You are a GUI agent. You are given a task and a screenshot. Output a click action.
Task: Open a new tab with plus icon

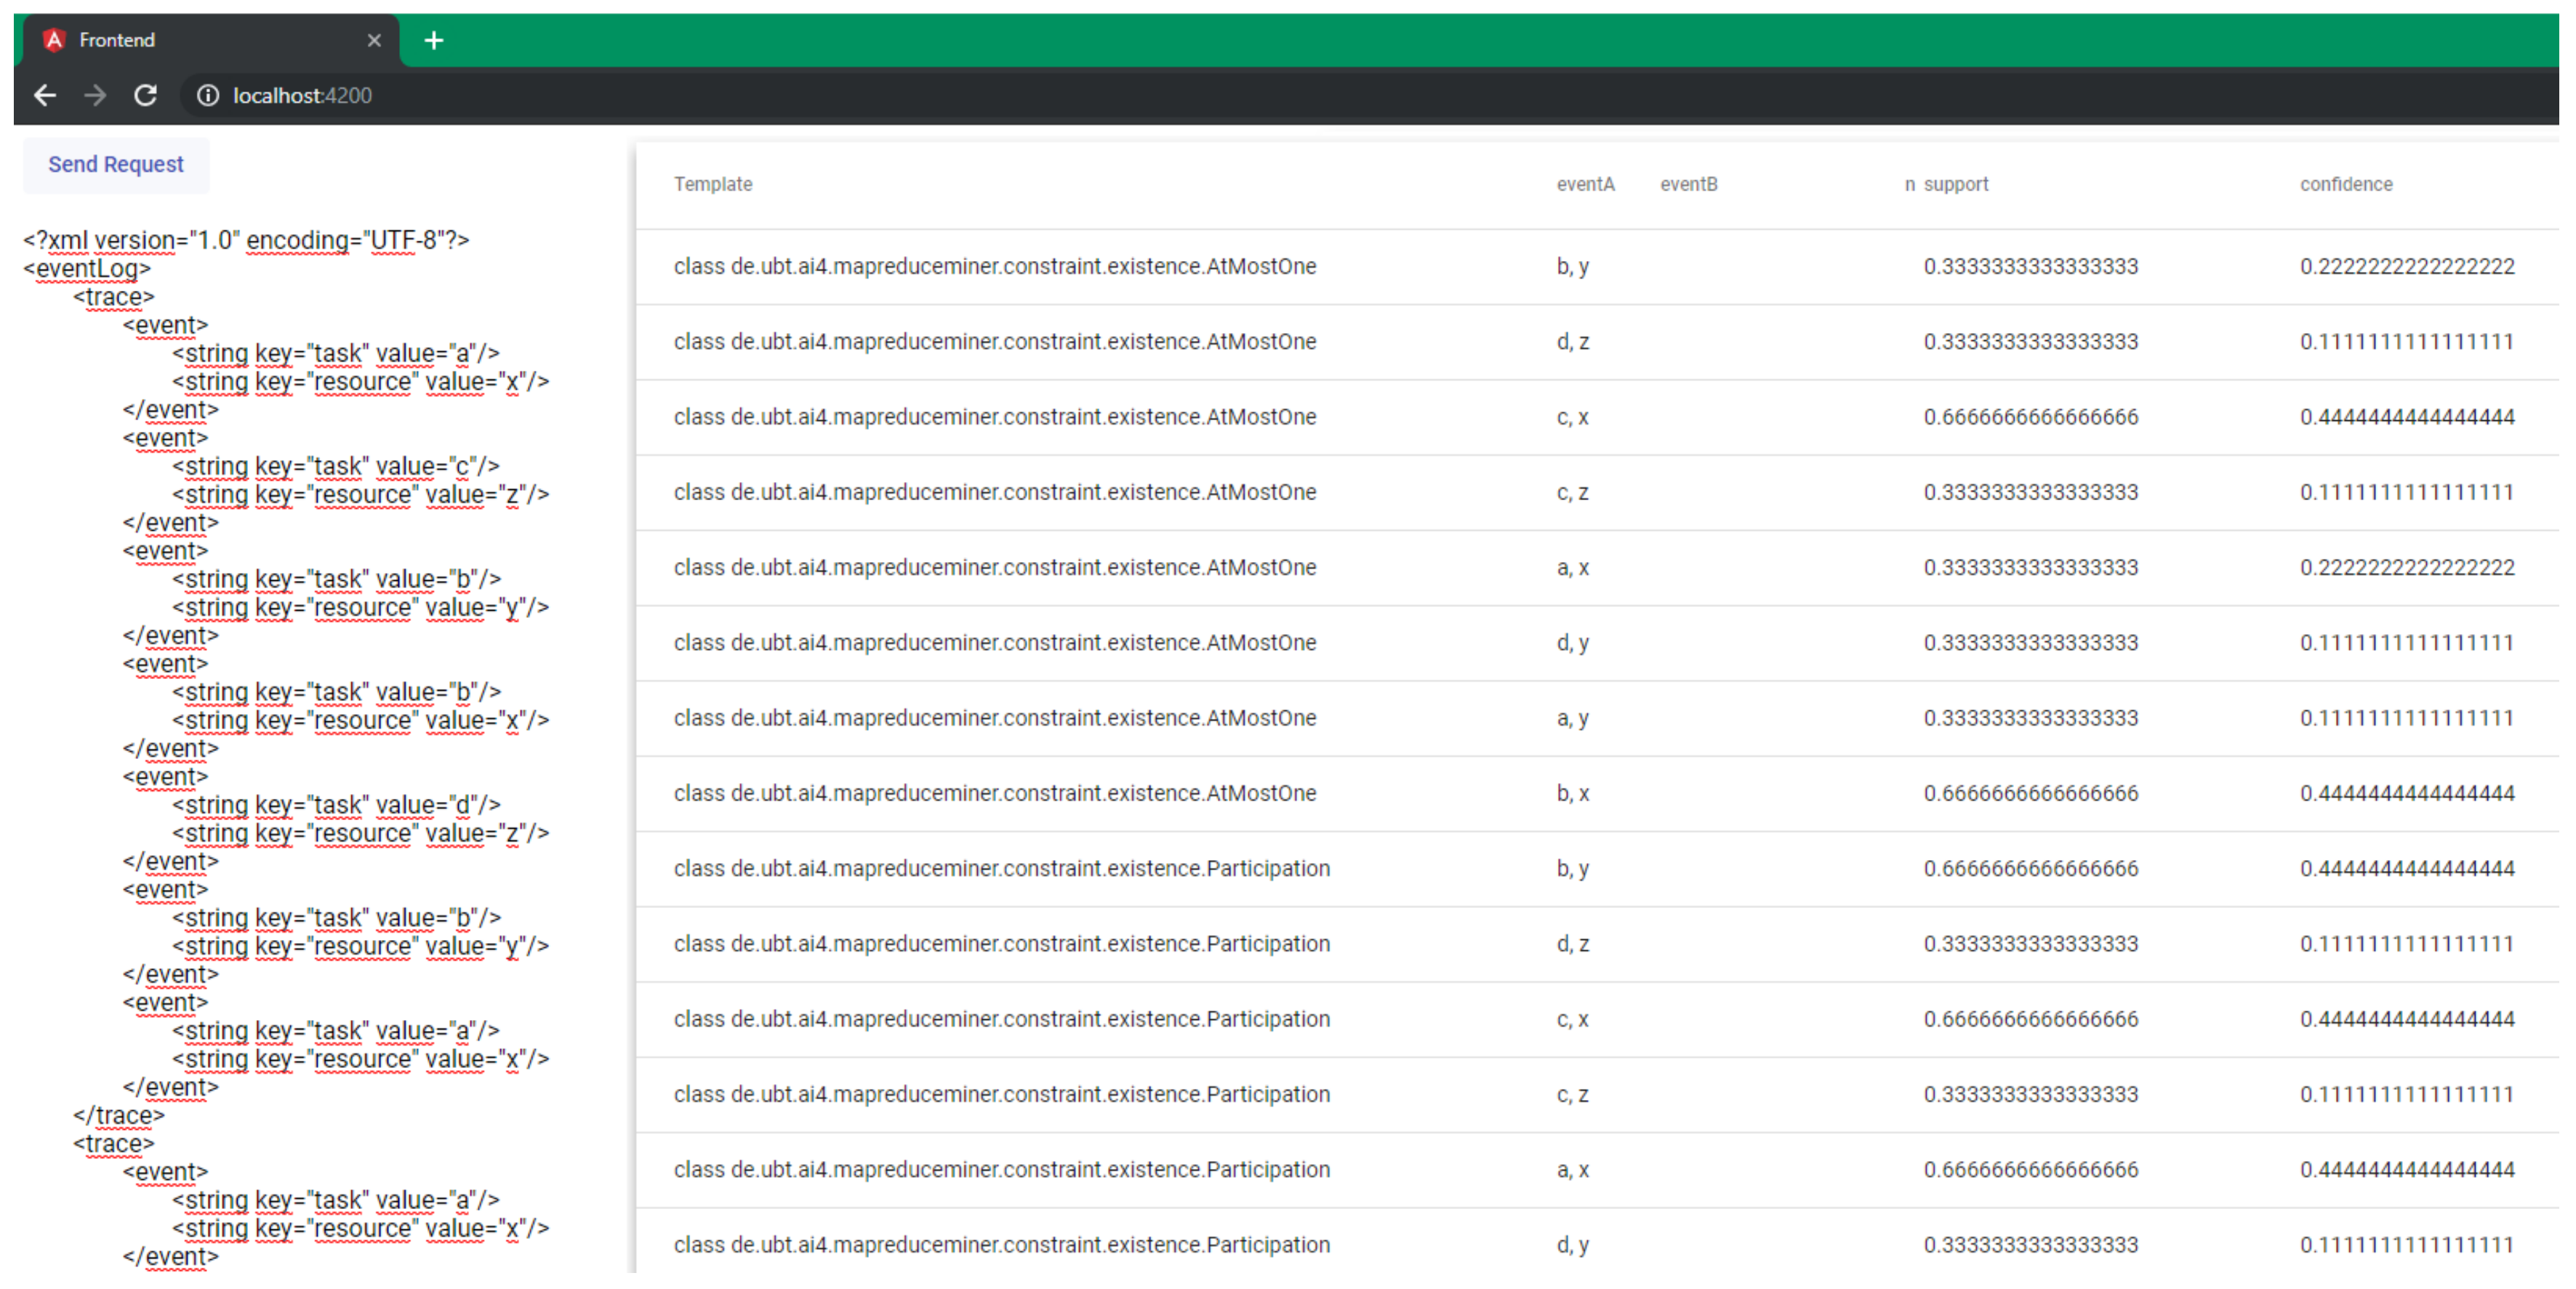click(x=433, y=41)
